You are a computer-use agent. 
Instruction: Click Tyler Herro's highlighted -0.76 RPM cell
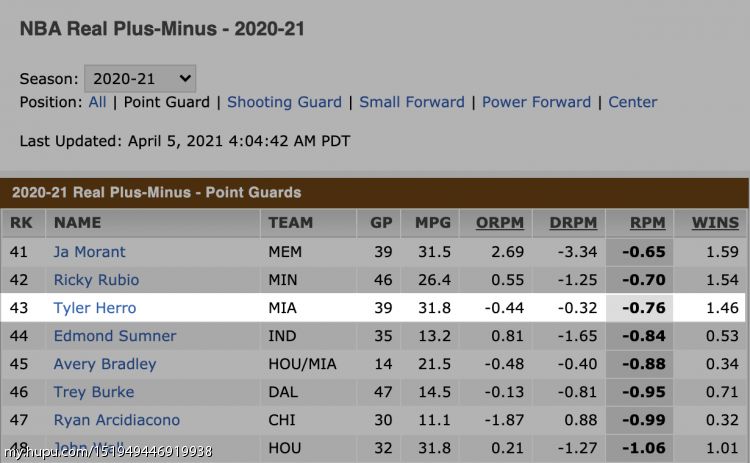pos(640,308)
